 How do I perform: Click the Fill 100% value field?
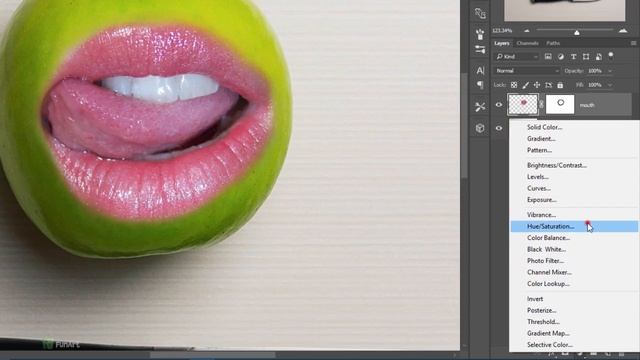(x=596, y=85)
